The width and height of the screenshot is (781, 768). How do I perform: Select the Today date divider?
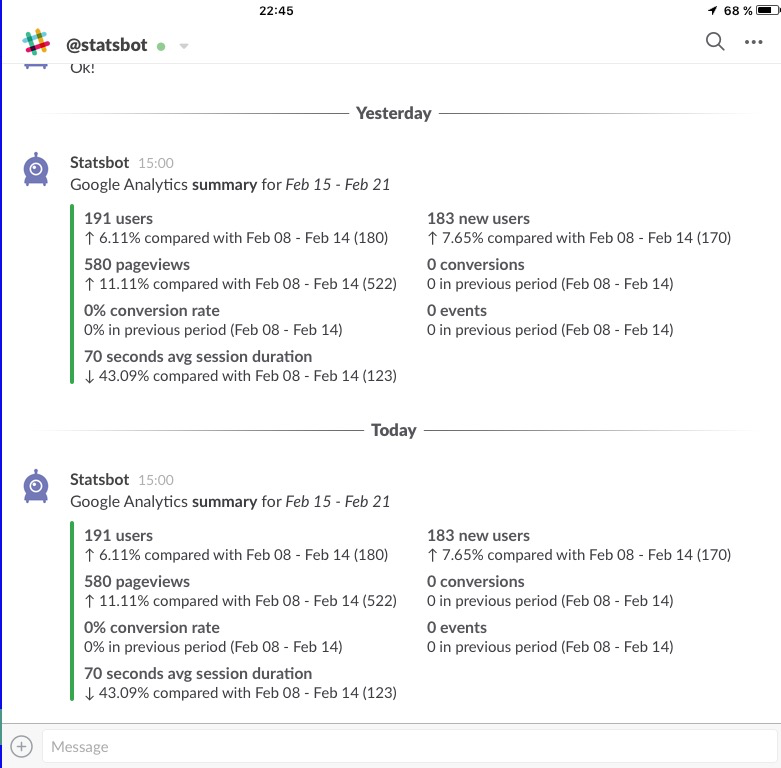click(393, 430)
